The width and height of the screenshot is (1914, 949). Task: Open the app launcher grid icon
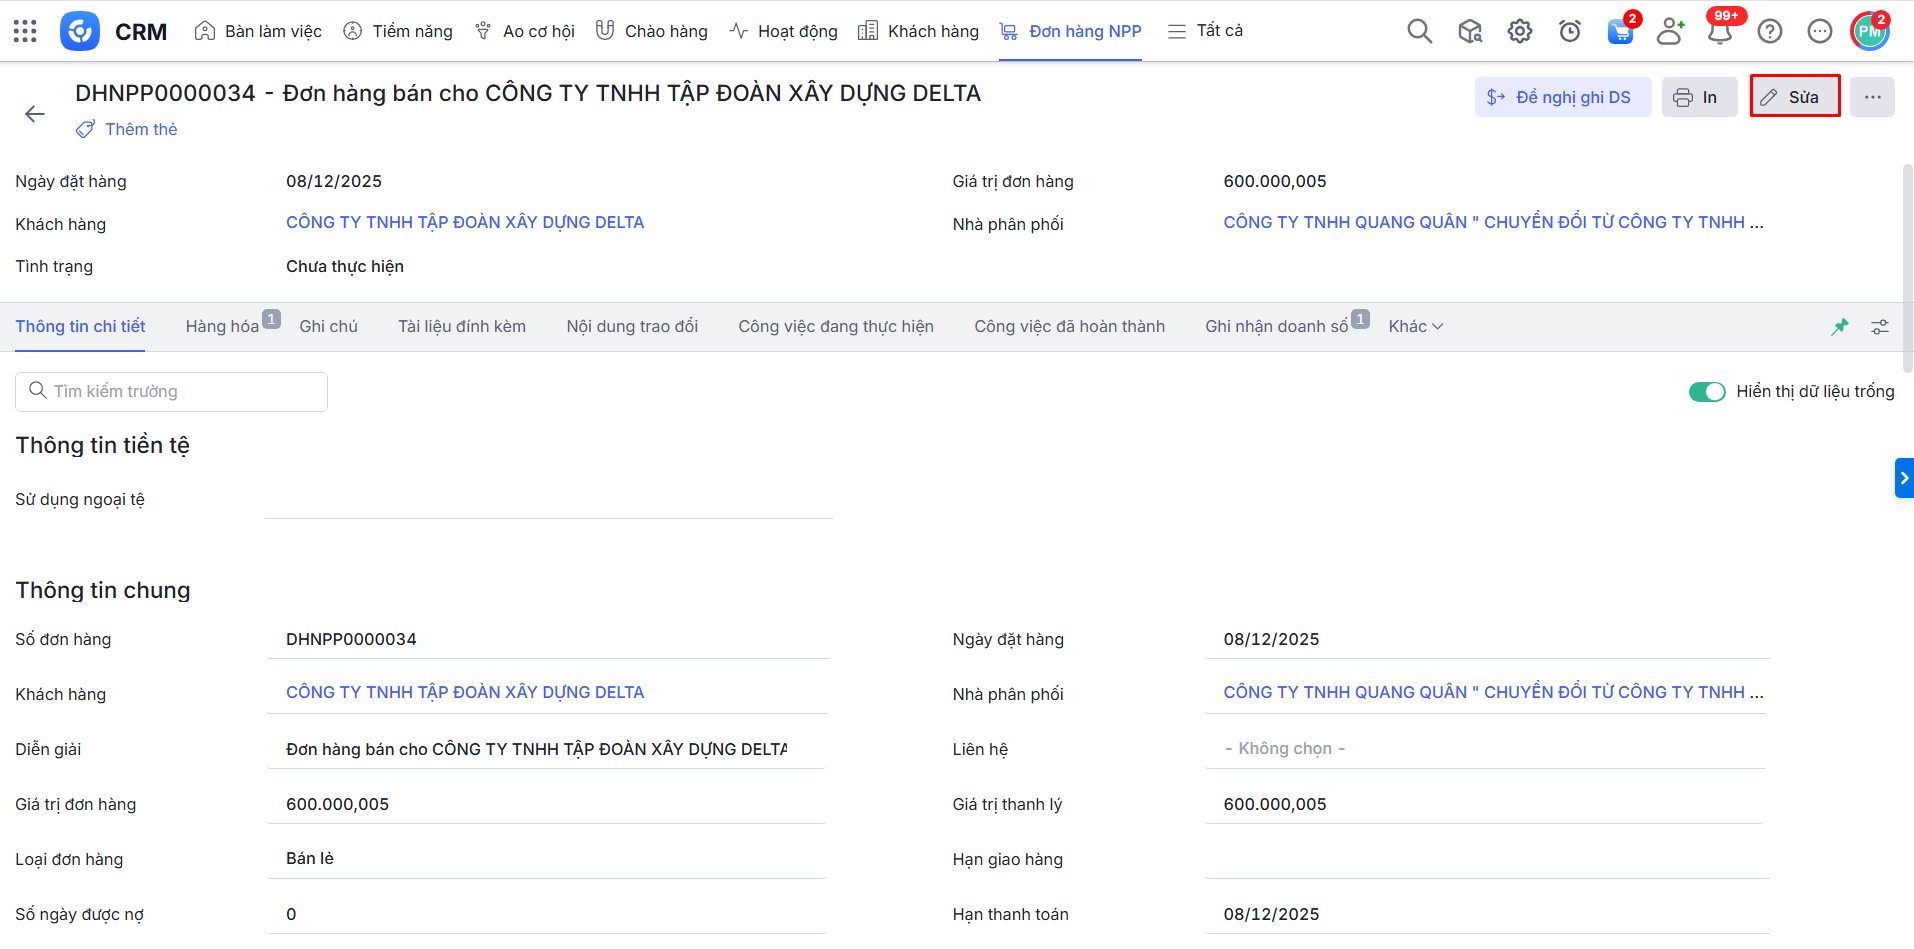[x=25, y=31]
